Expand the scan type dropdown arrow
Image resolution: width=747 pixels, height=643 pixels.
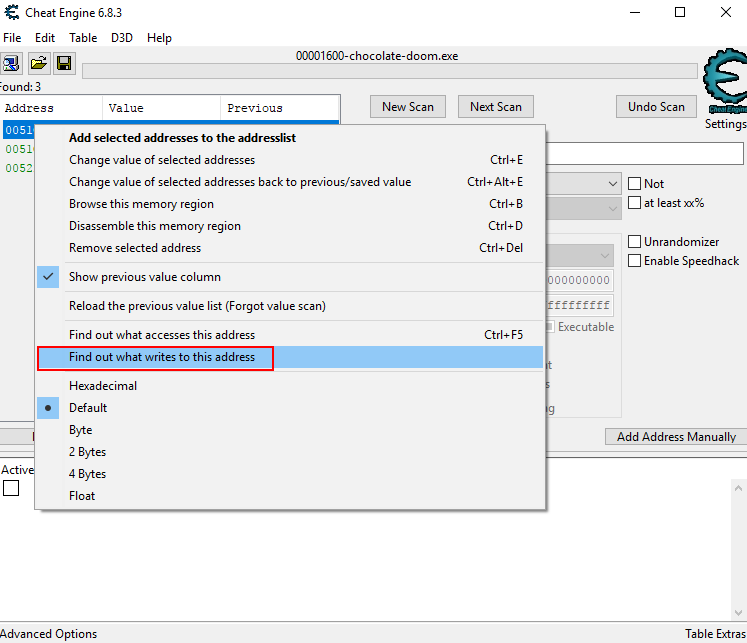612,184
